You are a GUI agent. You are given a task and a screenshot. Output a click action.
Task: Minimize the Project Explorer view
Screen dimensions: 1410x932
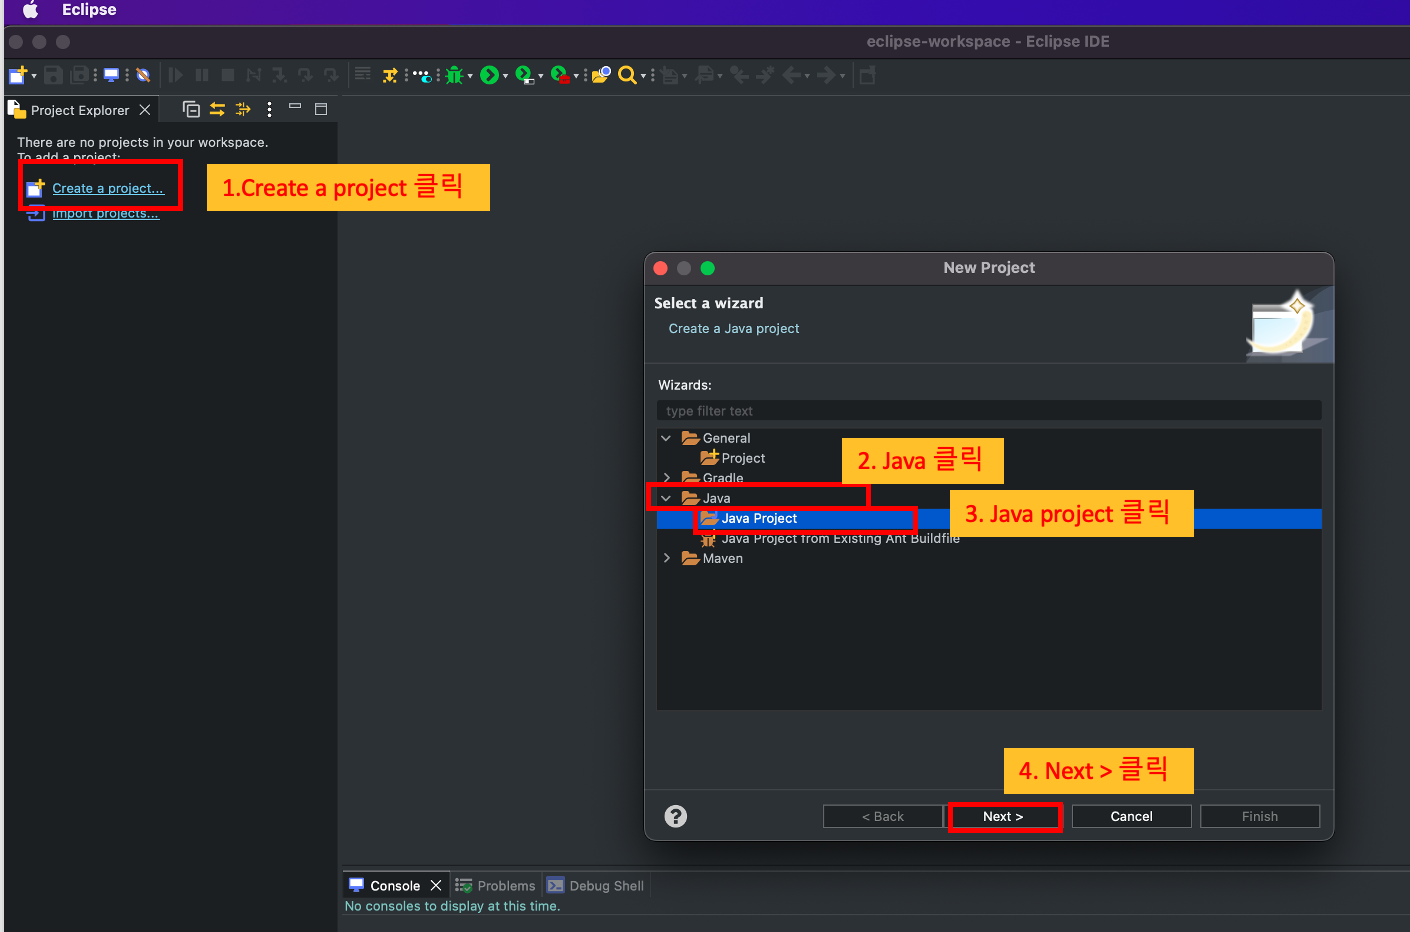click(295, 106)
